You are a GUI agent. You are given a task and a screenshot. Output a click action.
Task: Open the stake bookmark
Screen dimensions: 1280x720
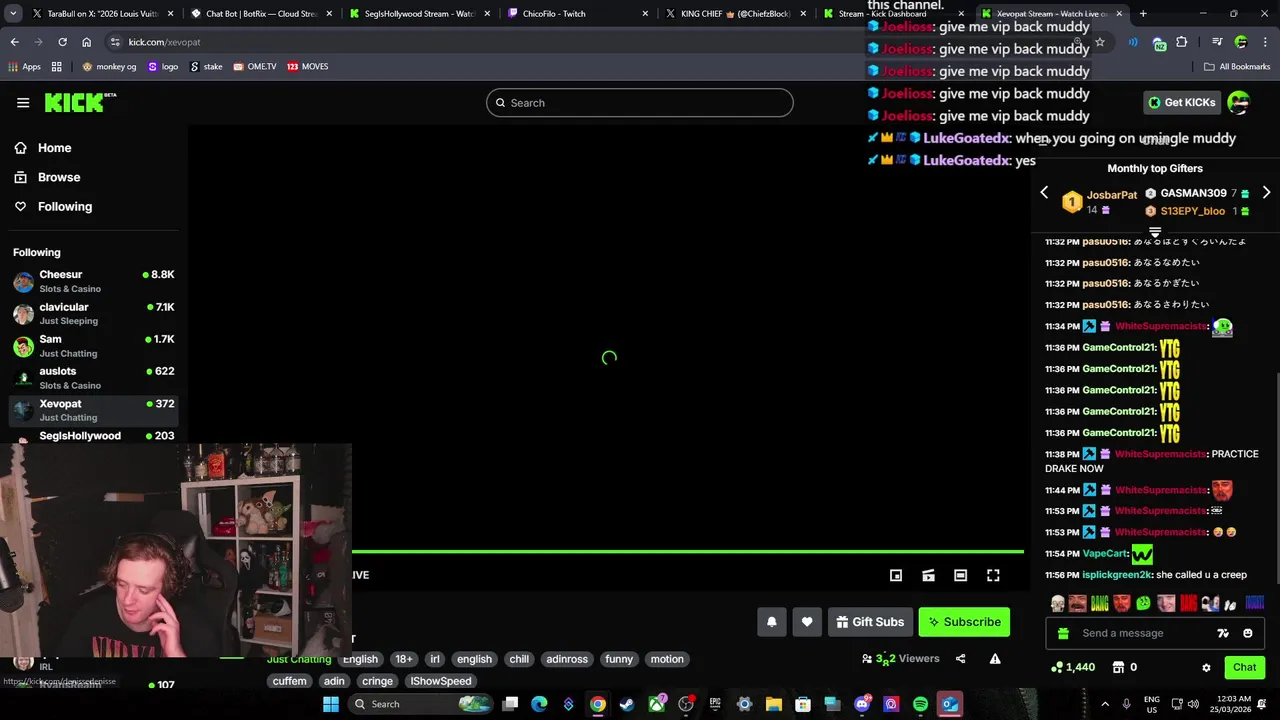click(207, 66)
